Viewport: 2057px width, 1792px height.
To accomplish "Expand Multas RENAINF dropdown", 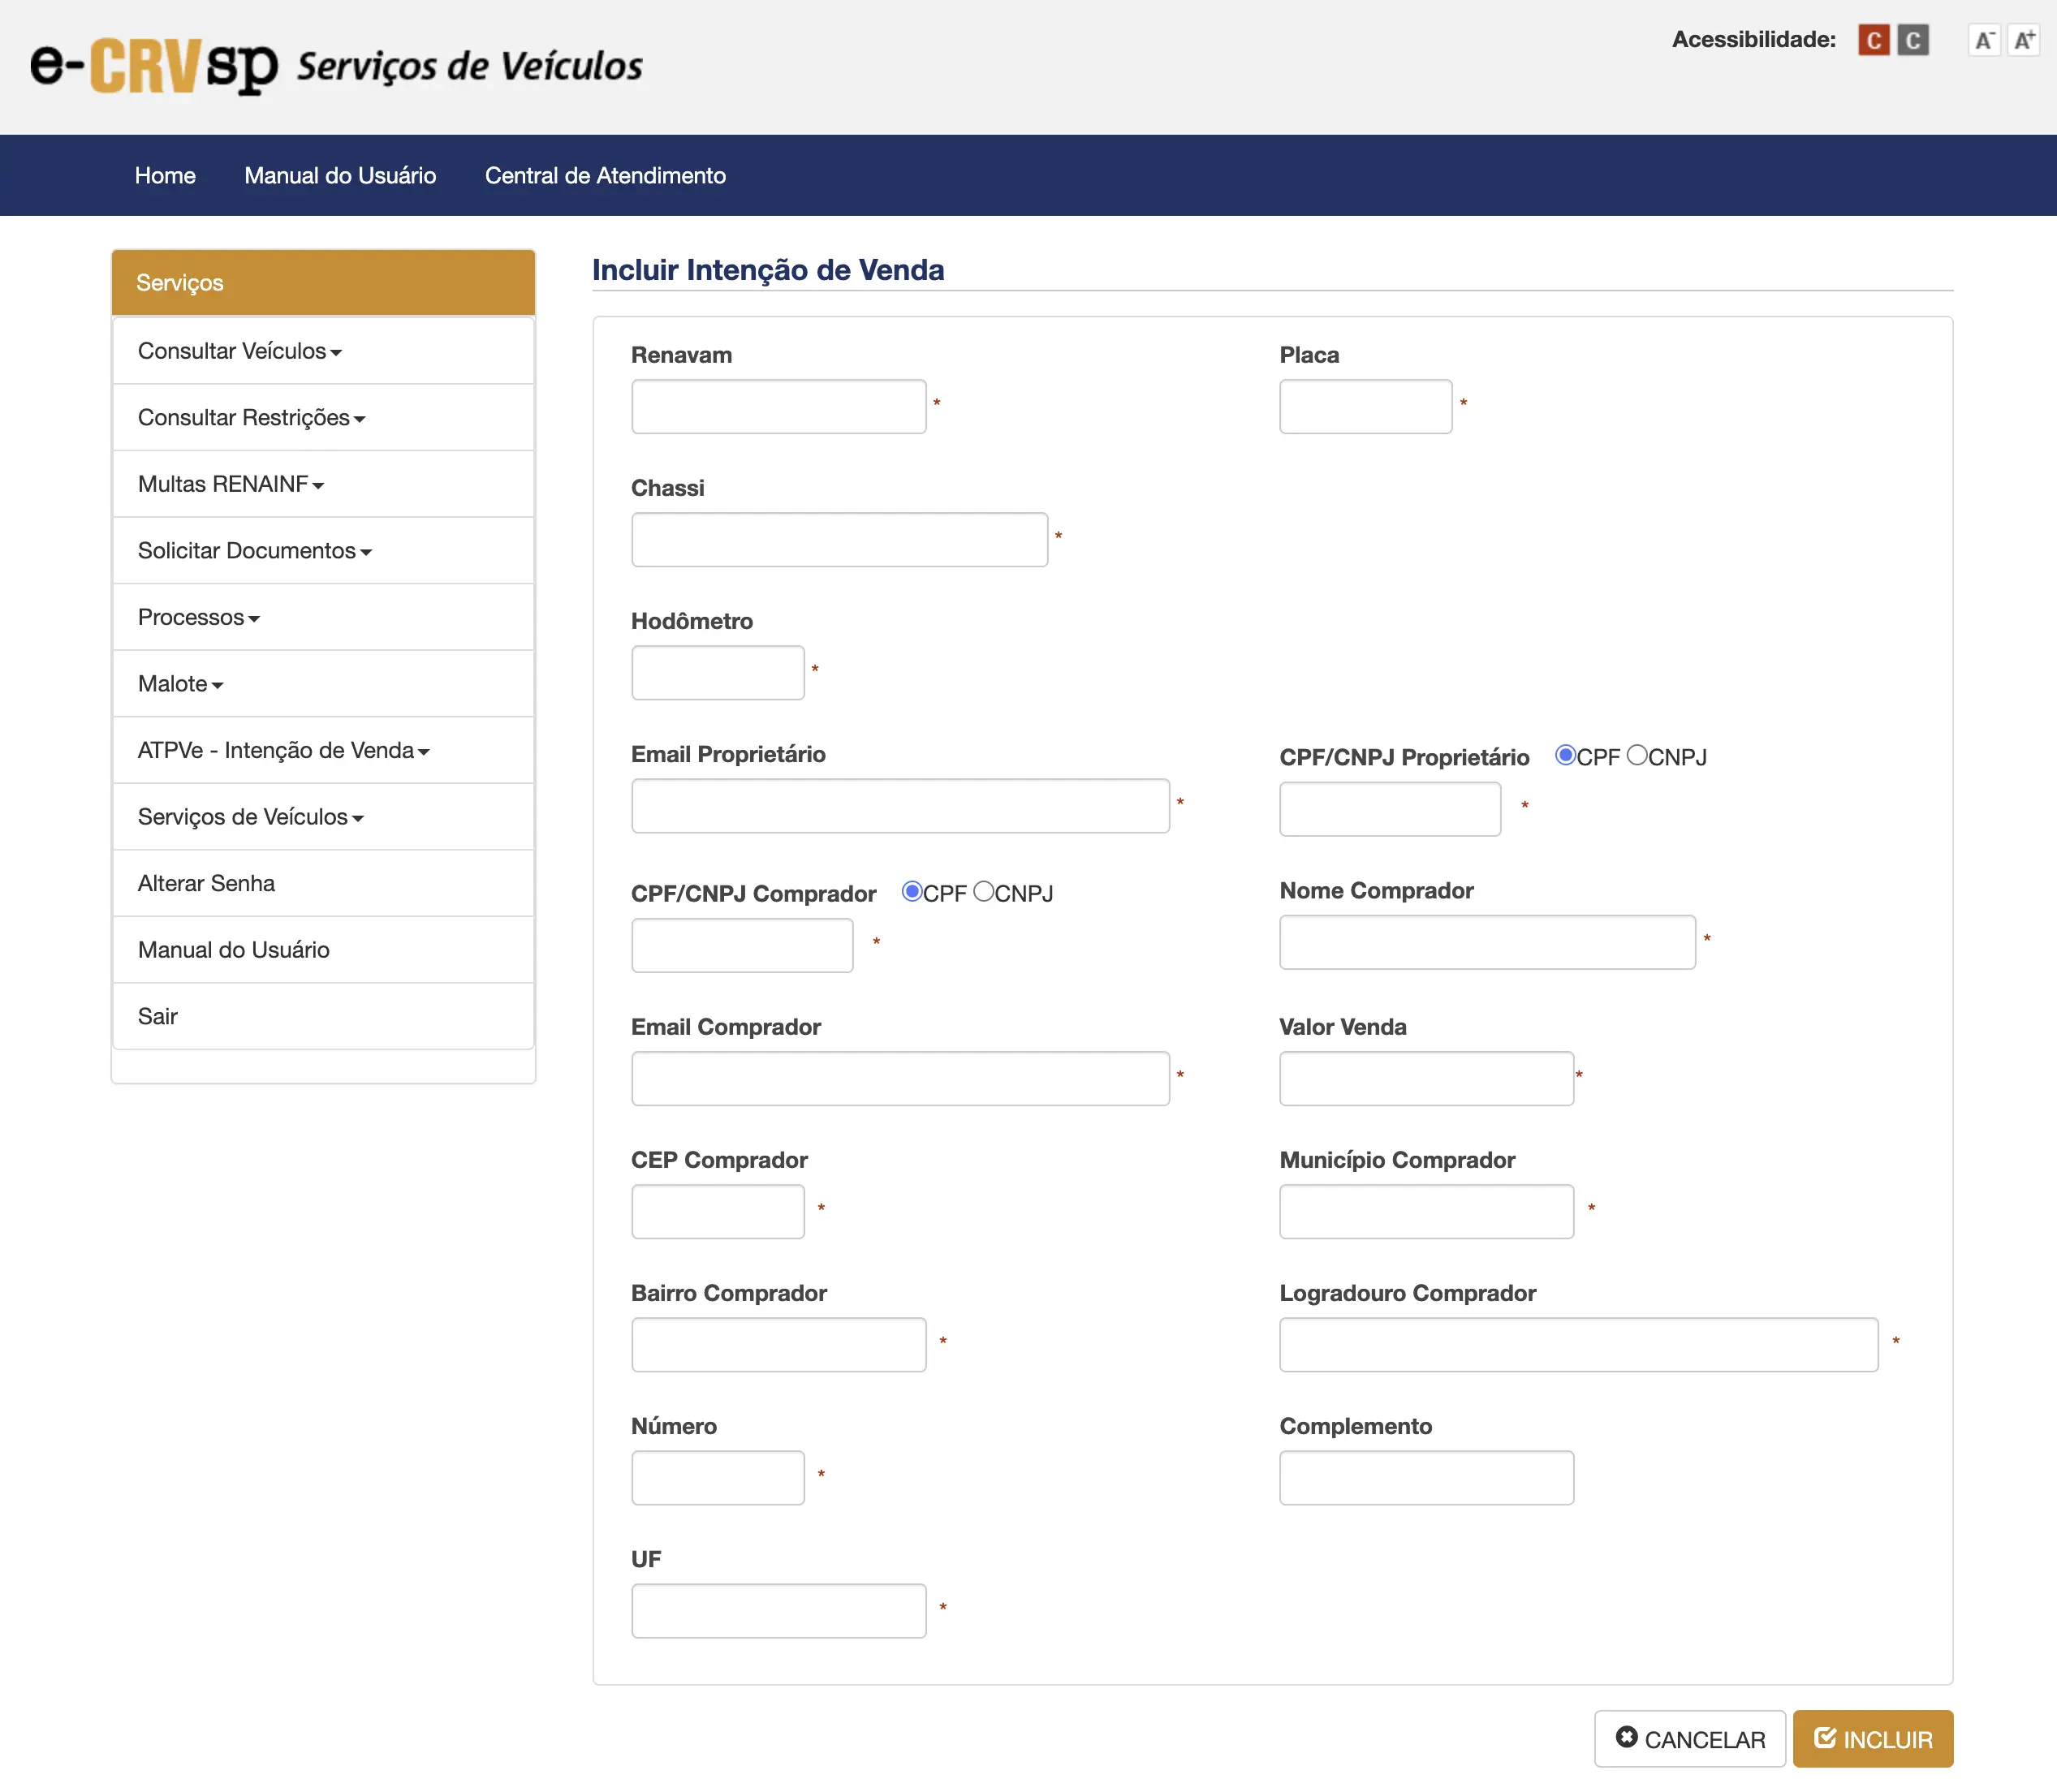I will tap(231, 484).
